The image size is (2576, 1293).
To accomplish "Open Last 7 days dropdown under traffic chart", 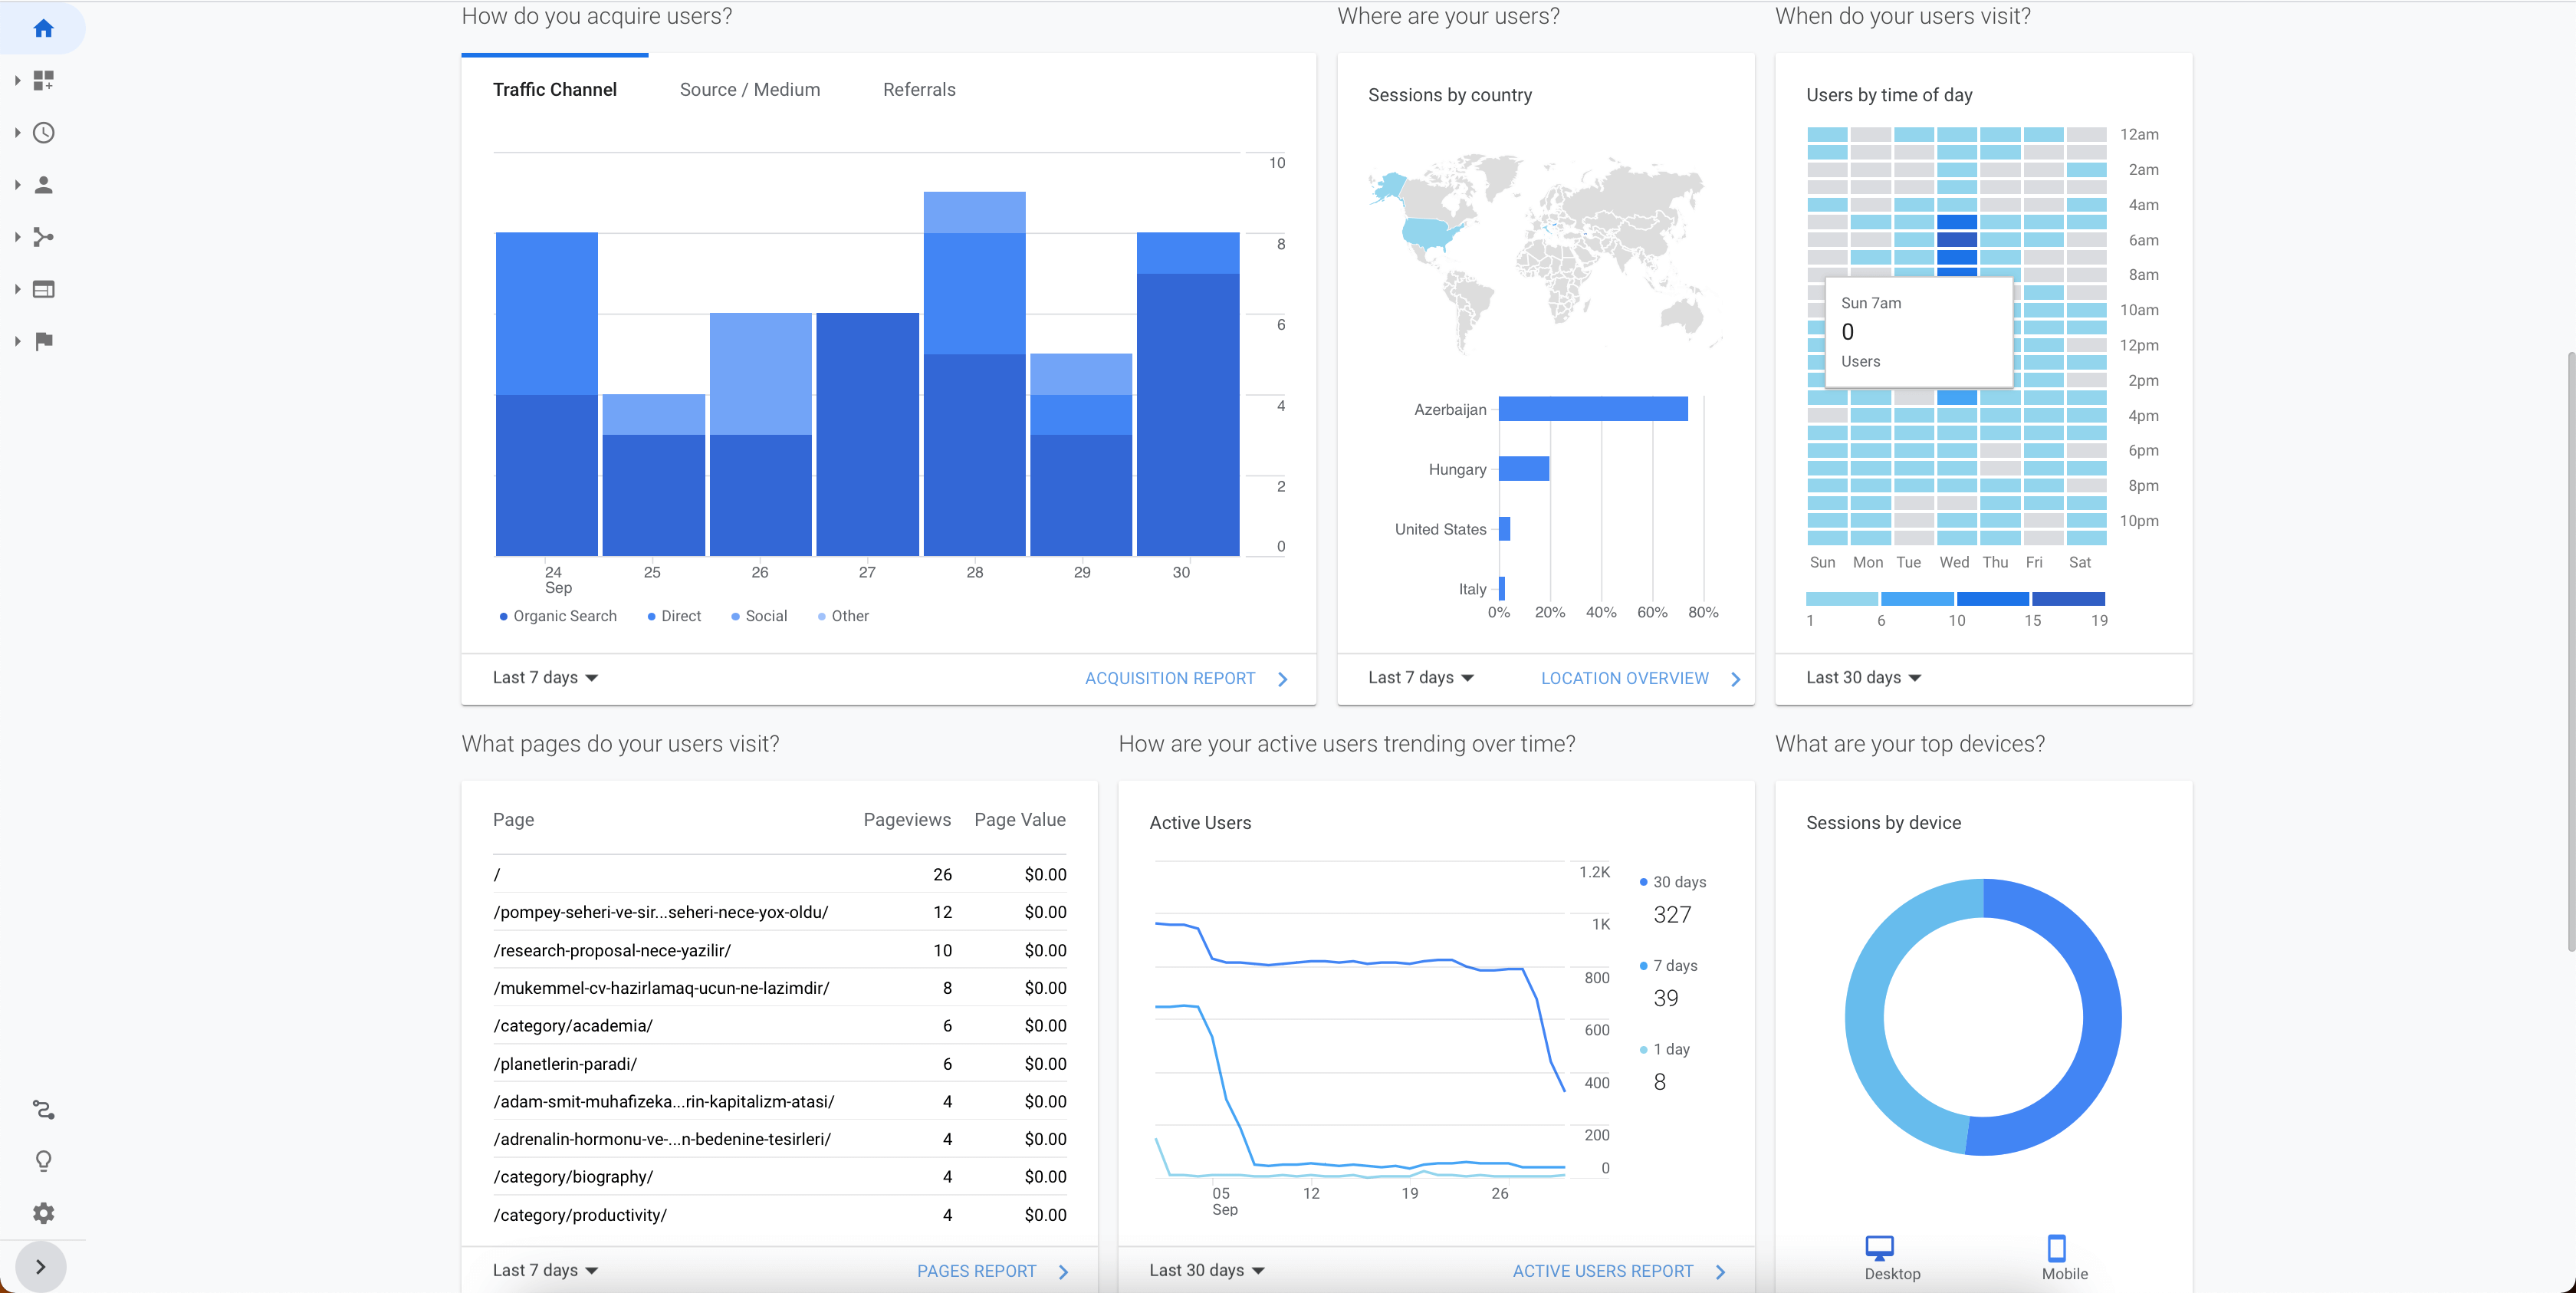I will click(545, 677).
